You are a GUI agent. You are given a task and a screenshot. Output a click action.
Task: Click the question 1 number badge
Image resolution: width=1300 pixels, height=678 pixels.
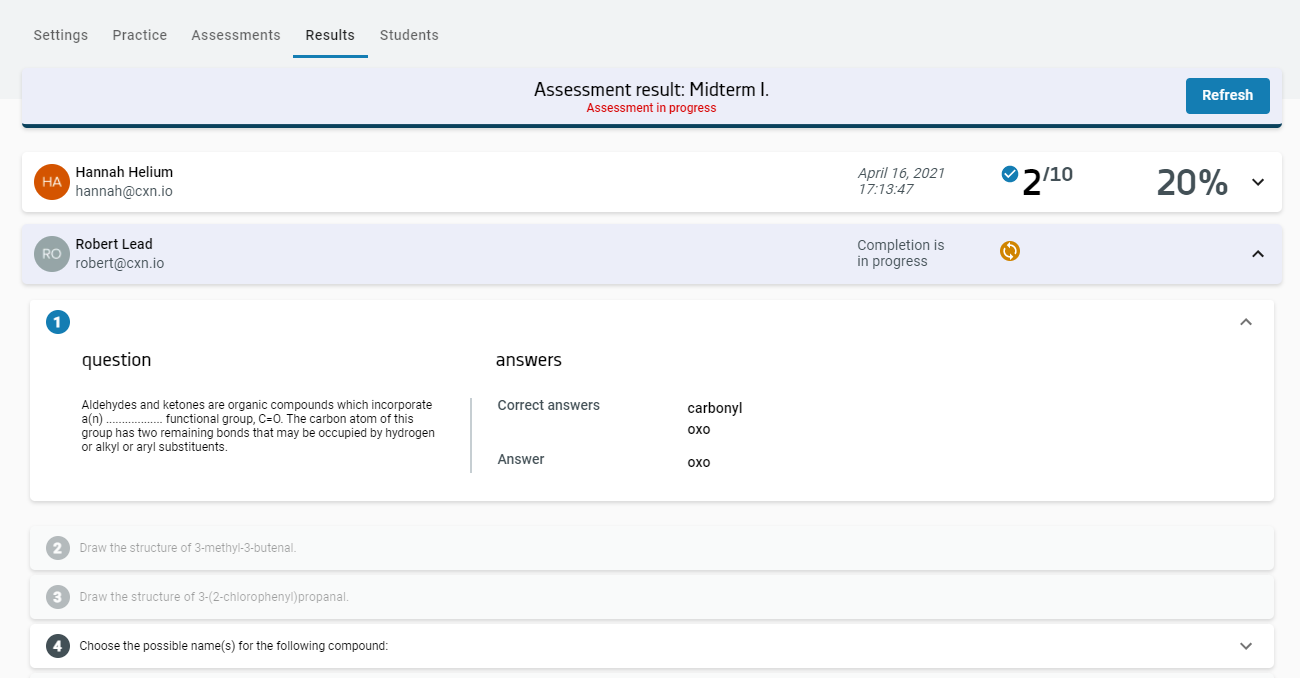[58, 322]
